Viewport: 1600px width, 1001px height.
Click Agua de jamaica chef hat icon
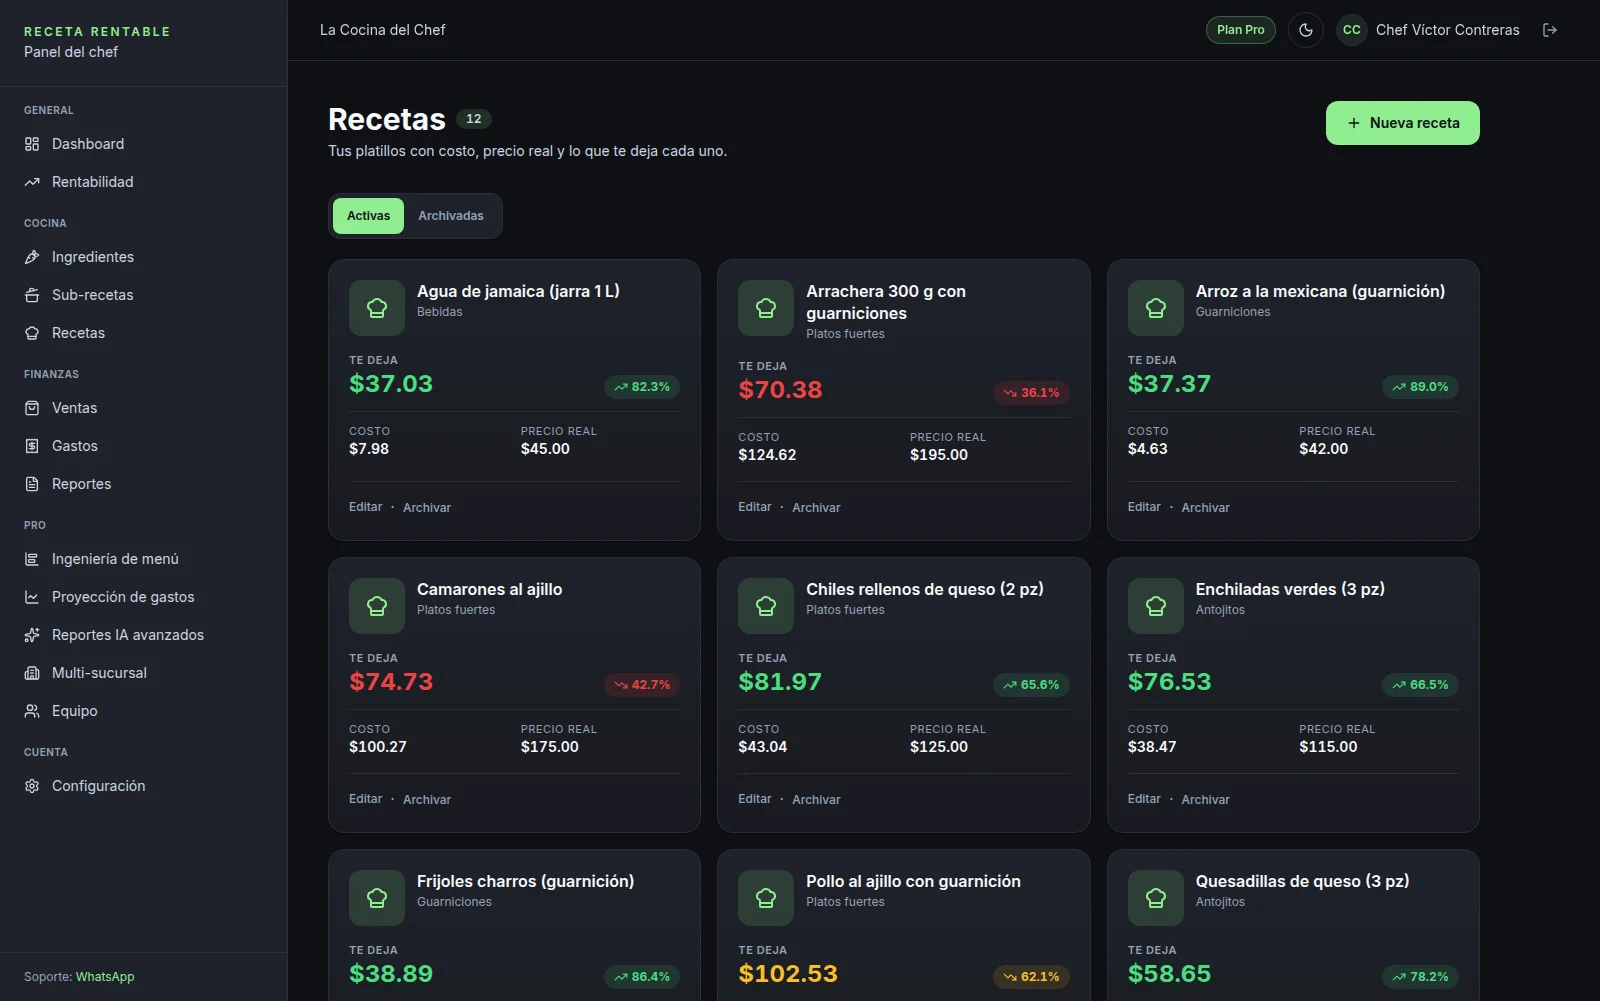click(x=377, y=308)
